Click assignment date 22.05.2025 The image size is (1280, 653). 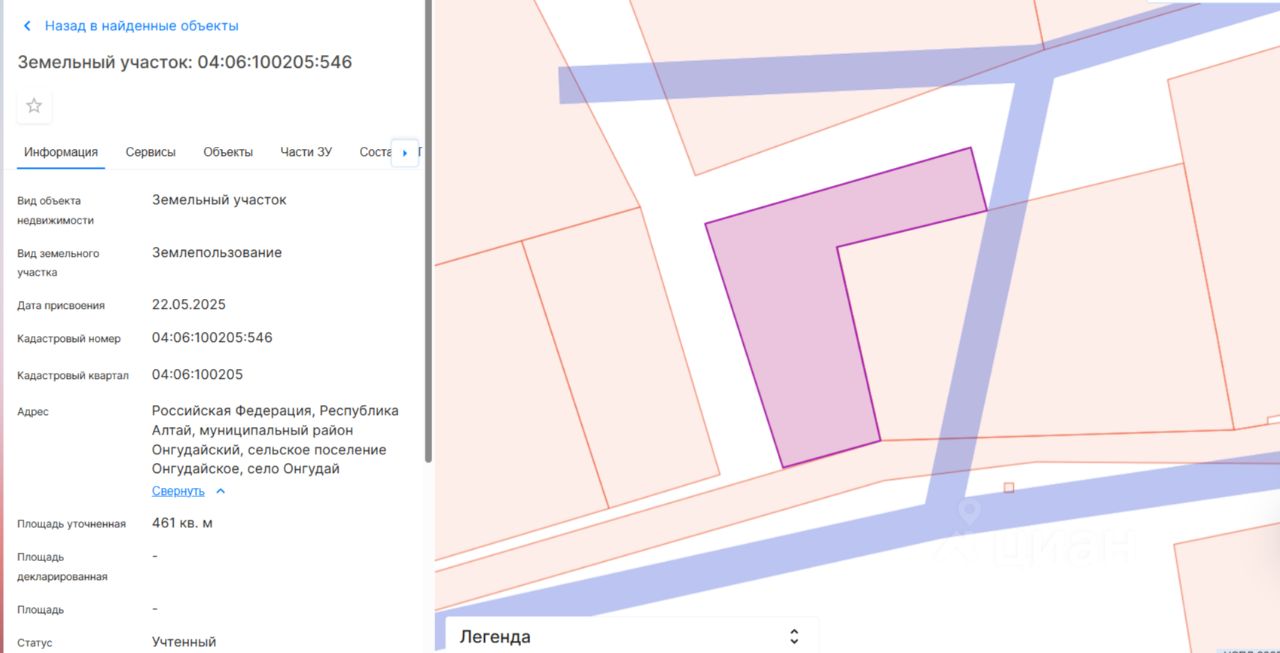(x=189, y=304)
